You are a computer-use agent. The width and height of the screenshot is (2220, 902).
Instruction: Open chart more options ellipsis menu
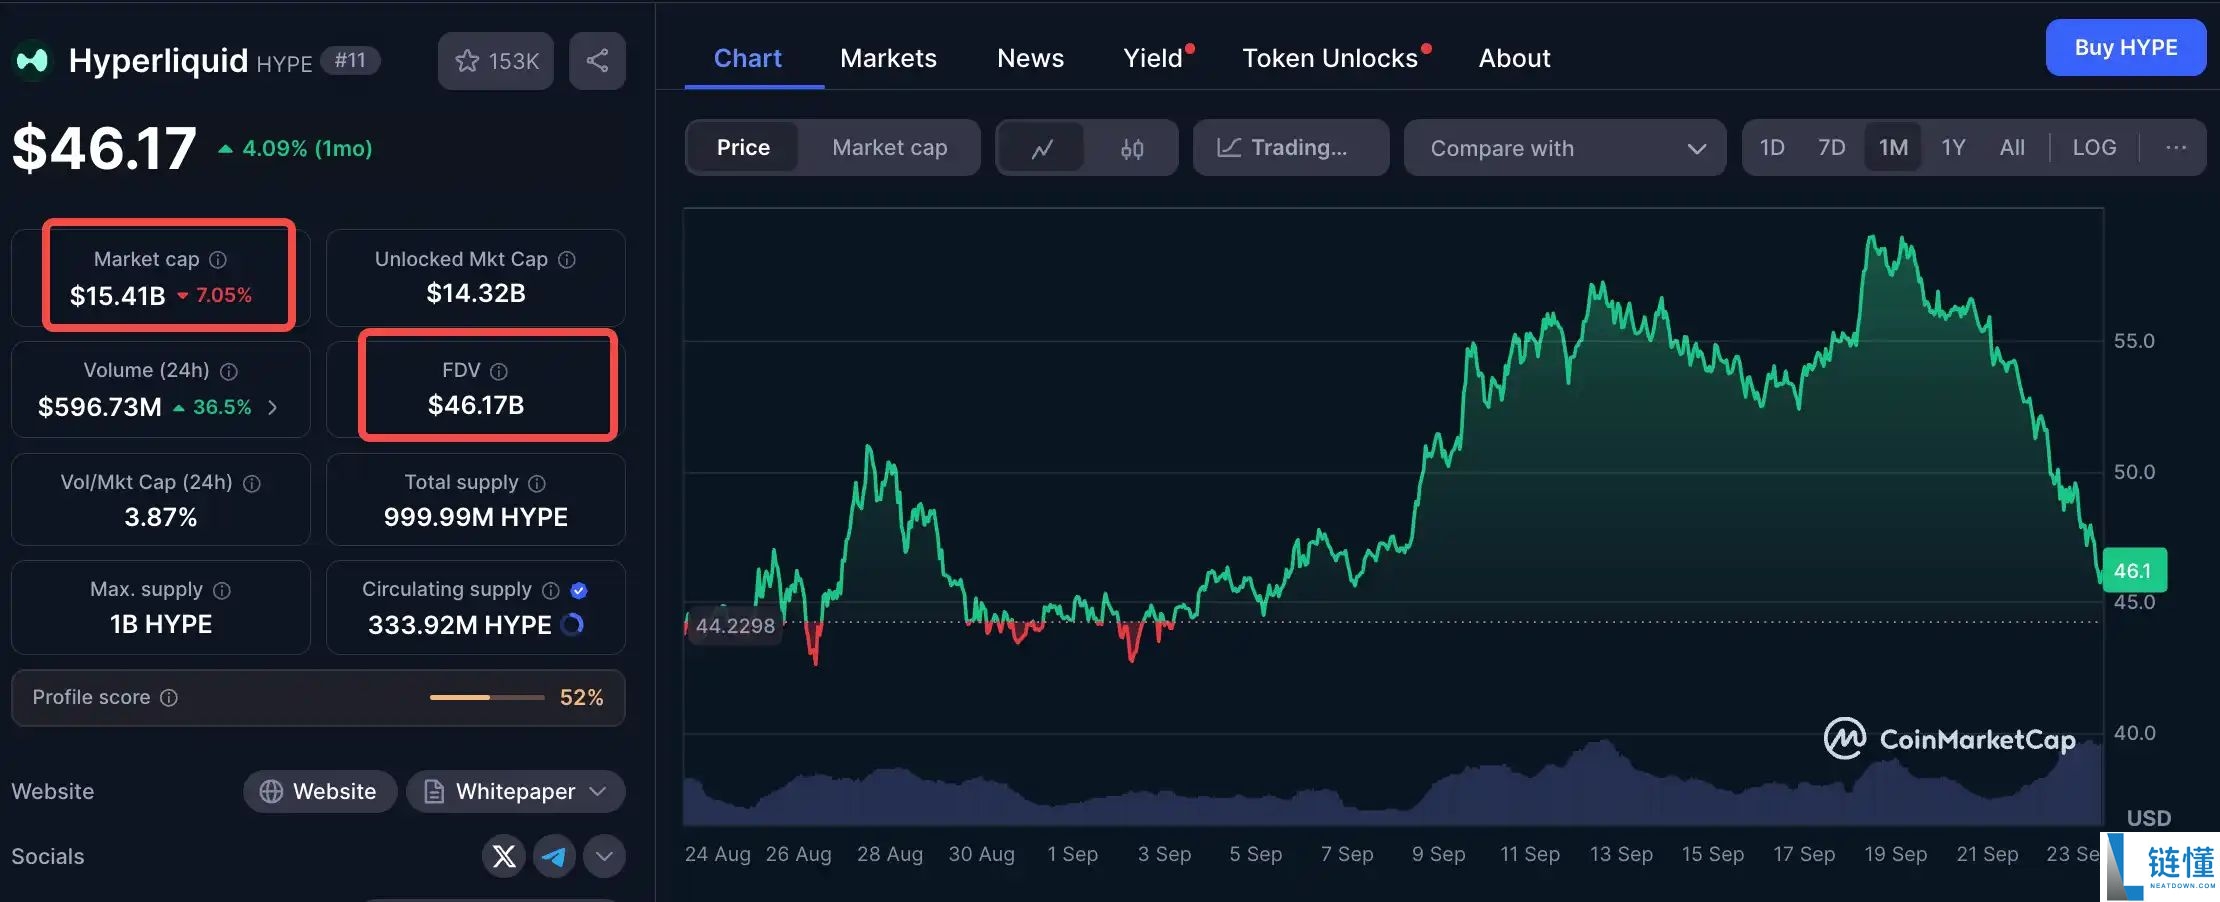point(2176,148)
